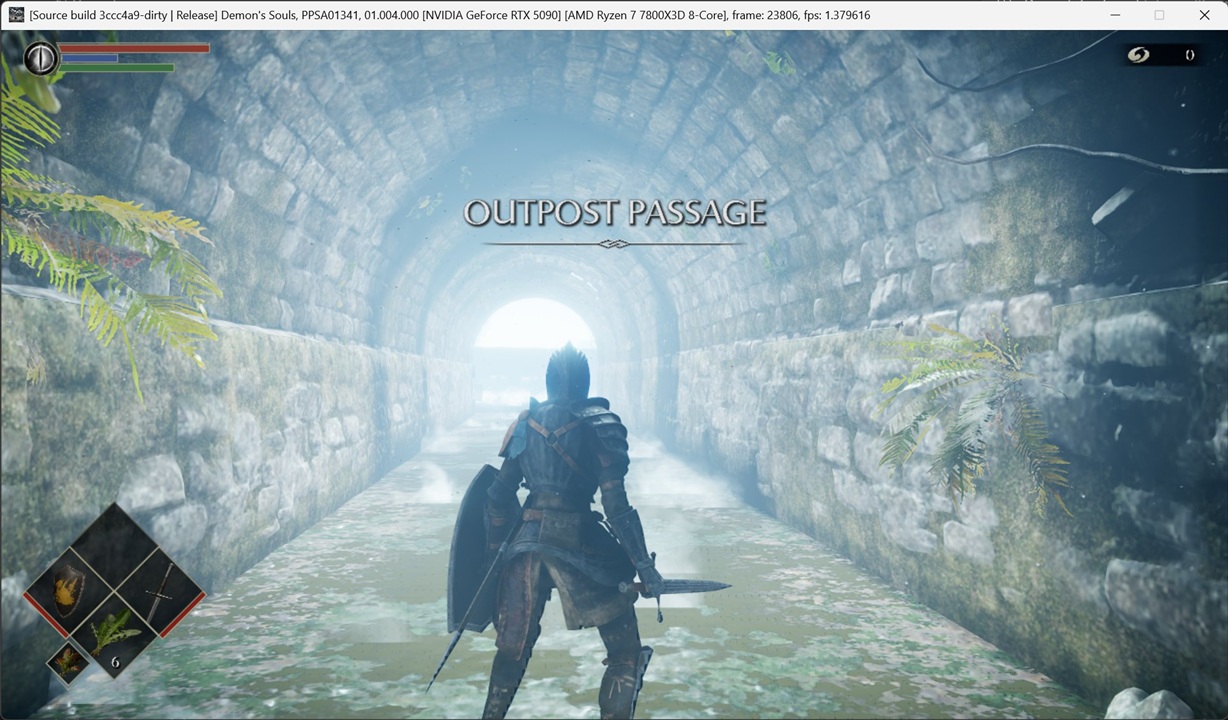This screenshot has height=720, width=1228.
Task: Select the grass consumable item slot
Action: point(114,636)
